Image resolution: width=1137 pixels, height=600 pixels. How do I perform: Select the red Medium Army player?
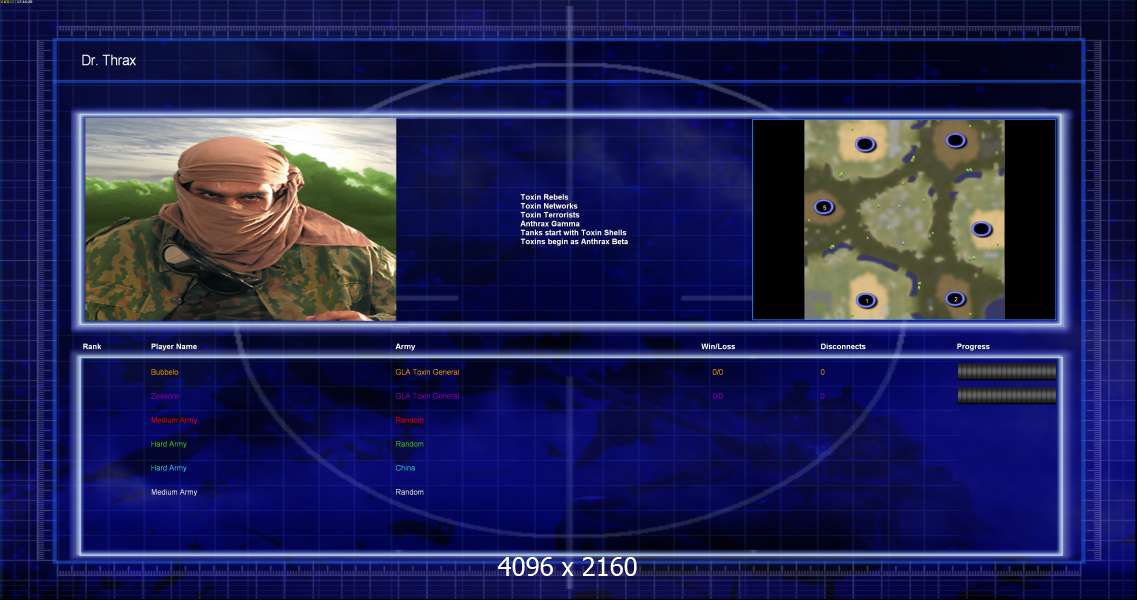coord(174,420)
